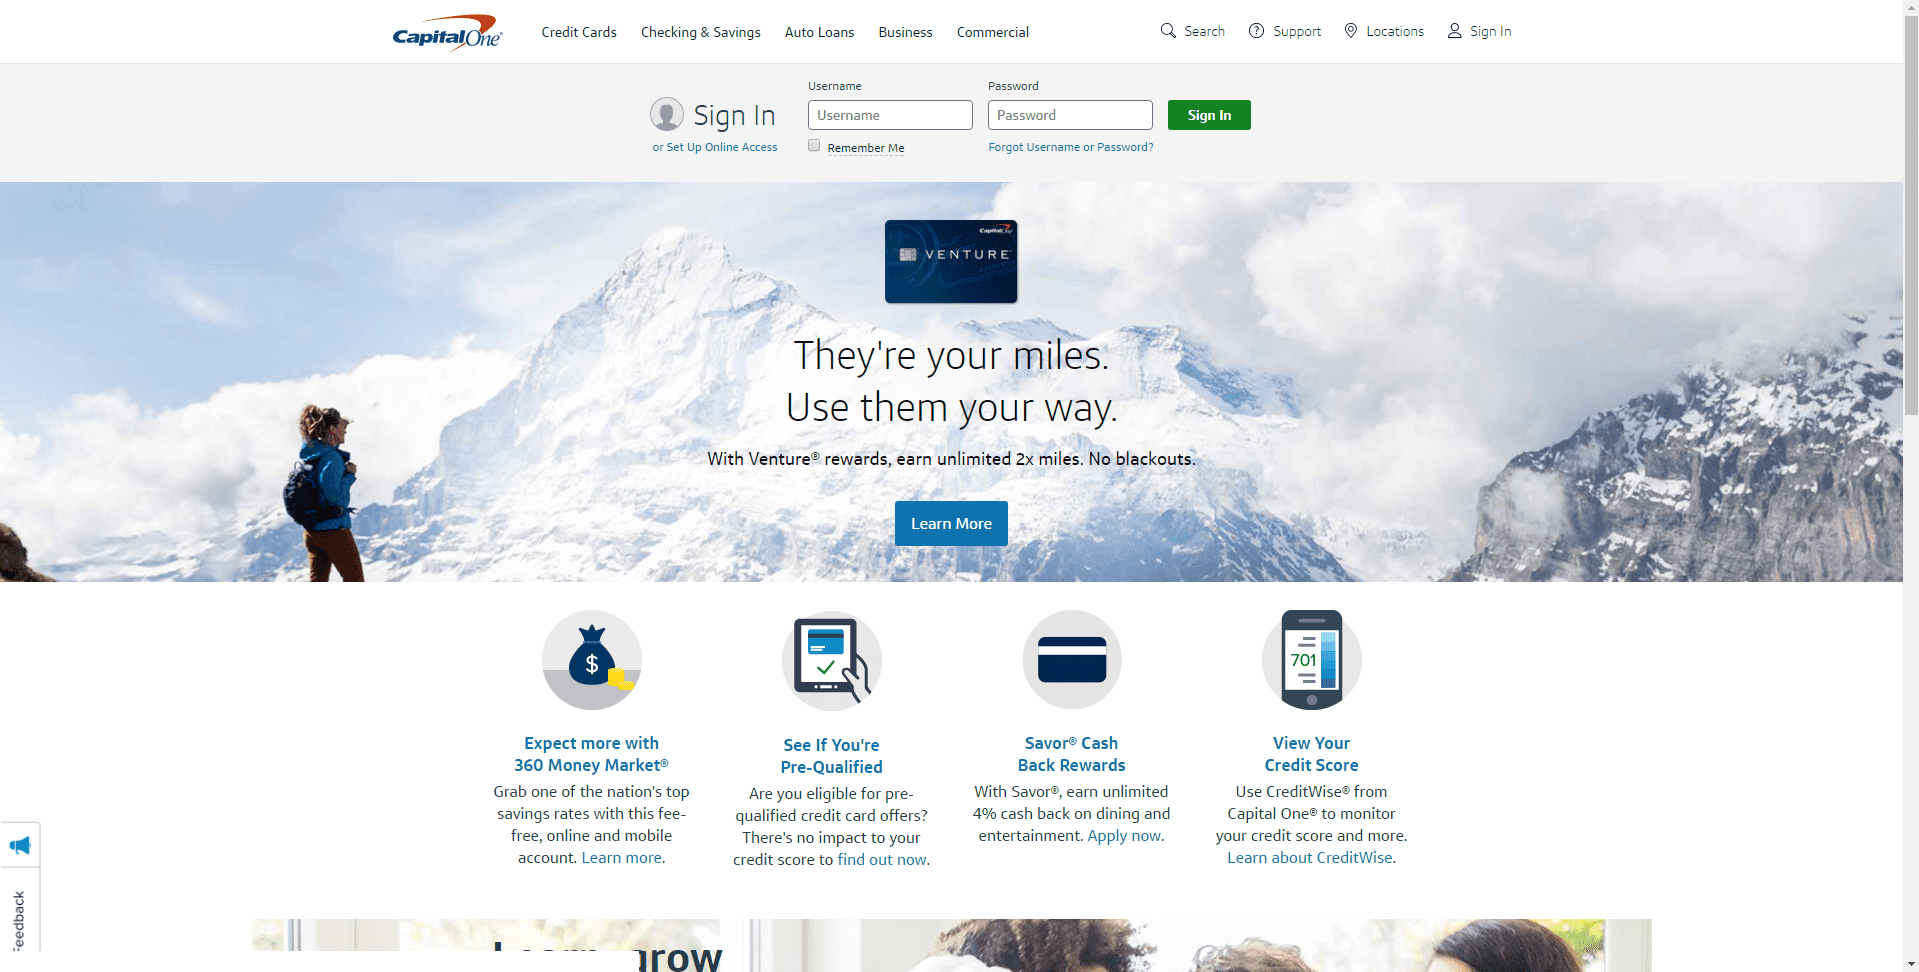
Task: Open the Auto Loans menu
Action: 820,32
